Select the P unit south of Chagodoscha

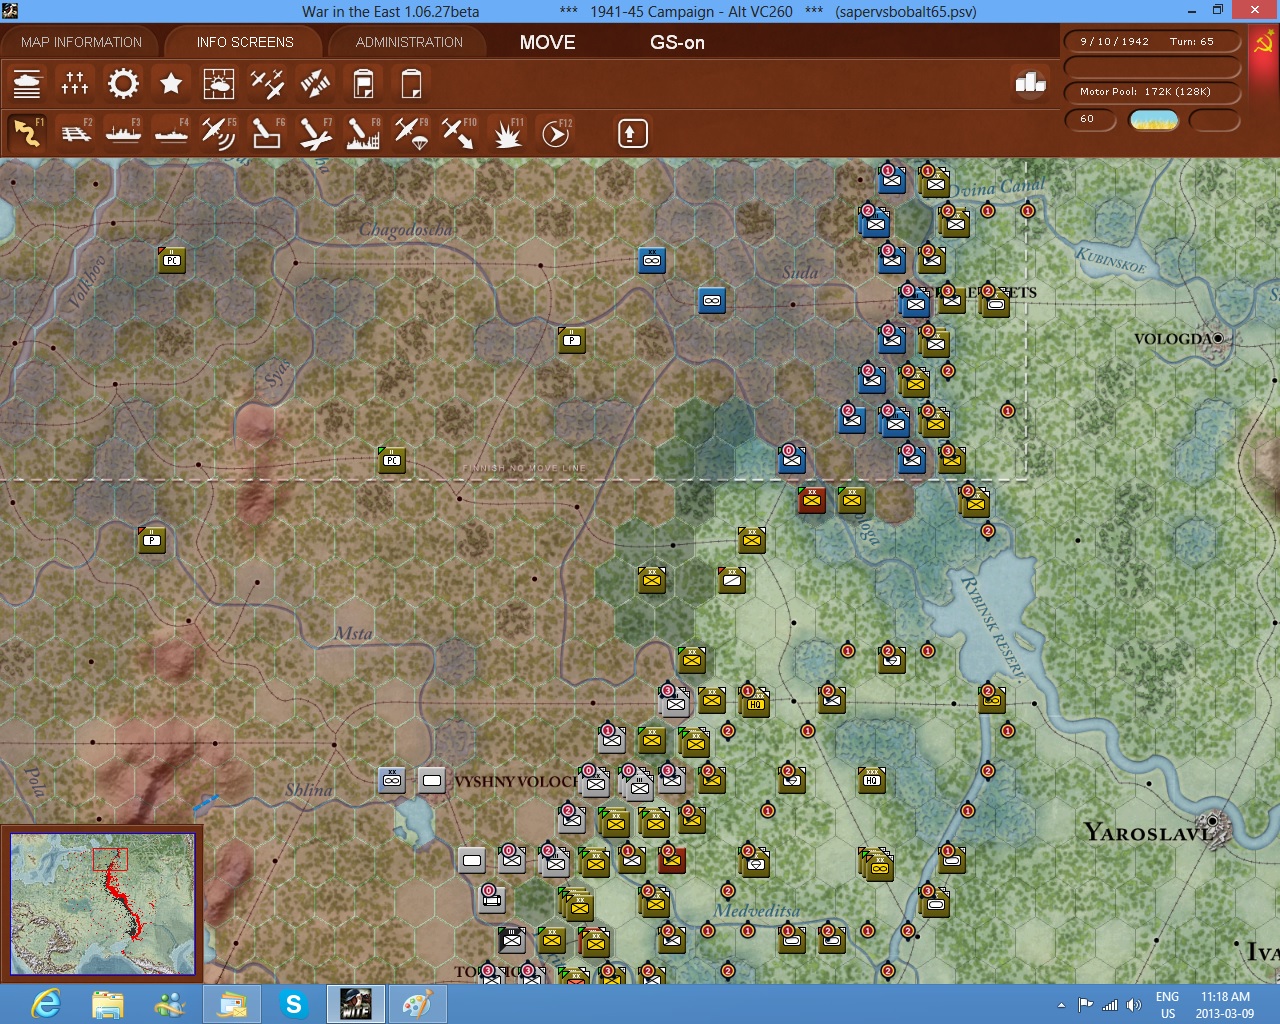point(572,340)
